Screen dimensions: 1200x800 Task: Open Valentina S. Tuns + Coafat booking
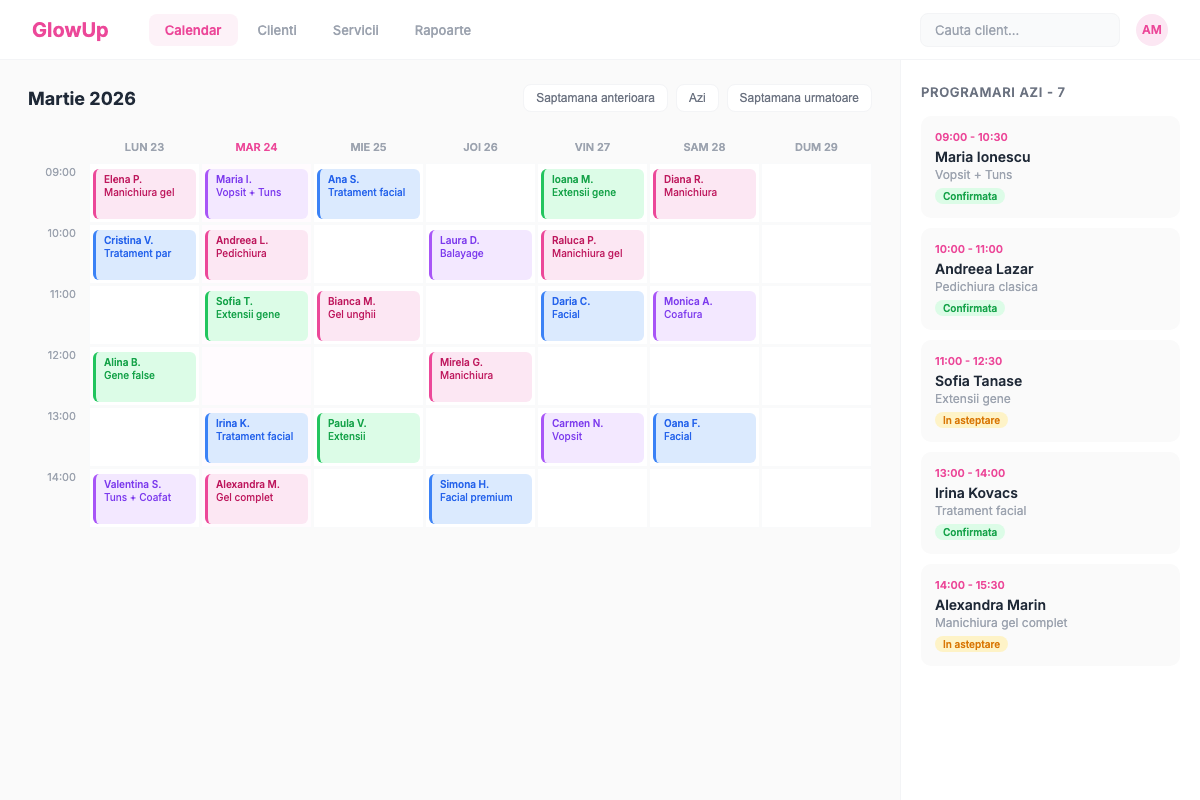144,498
